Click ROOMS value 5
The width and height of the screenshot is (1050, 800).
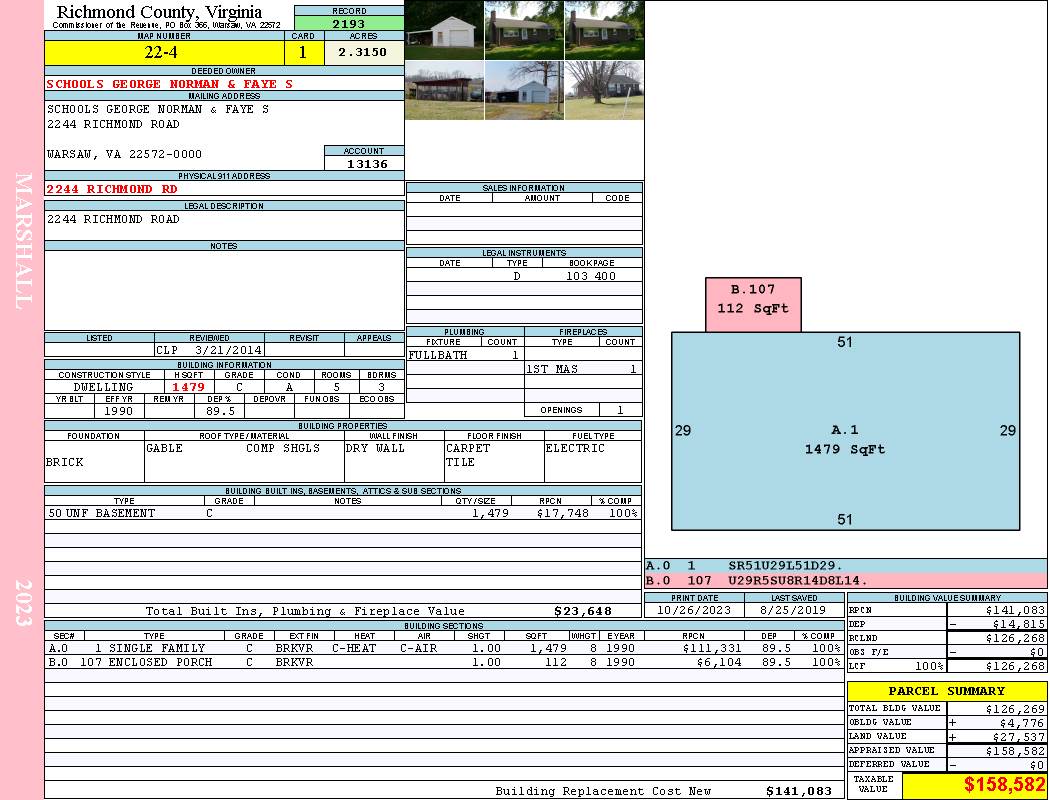point(336,387)
